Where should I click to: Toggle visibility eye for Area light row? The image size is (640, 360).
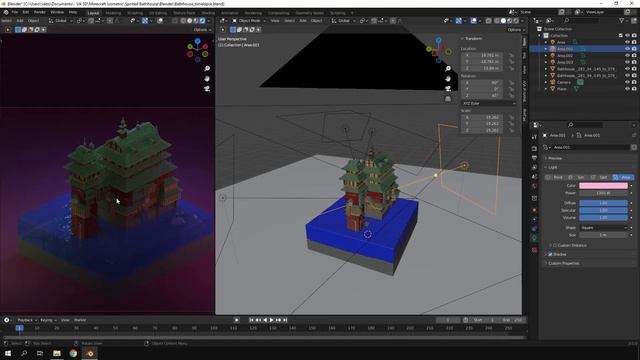pyautogui.click(x=627, y=42)
